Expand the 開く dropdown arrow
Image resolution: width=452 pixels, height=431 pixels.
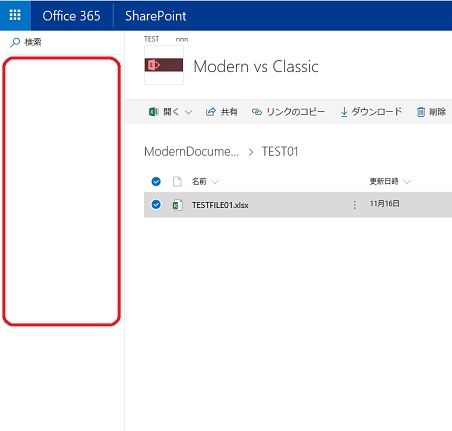(x=188, y=112)
